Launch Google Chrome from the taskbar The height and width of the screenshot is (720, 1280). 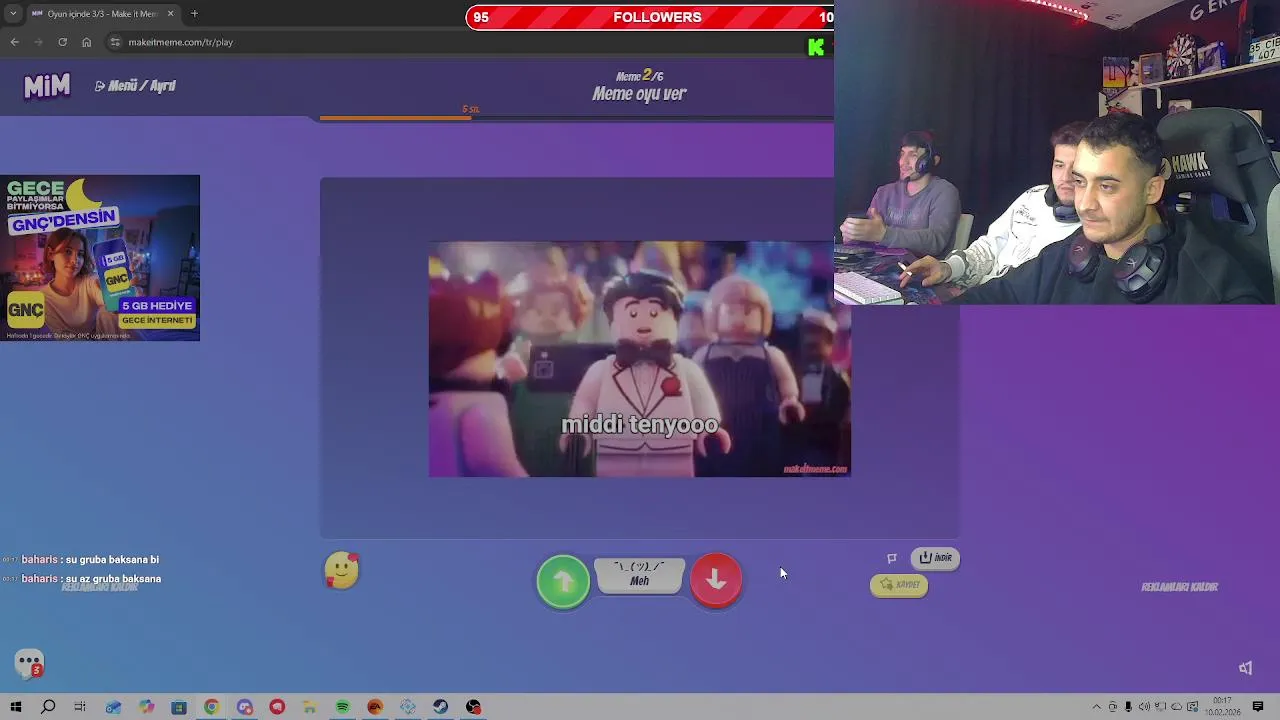(x=212, y=707)
